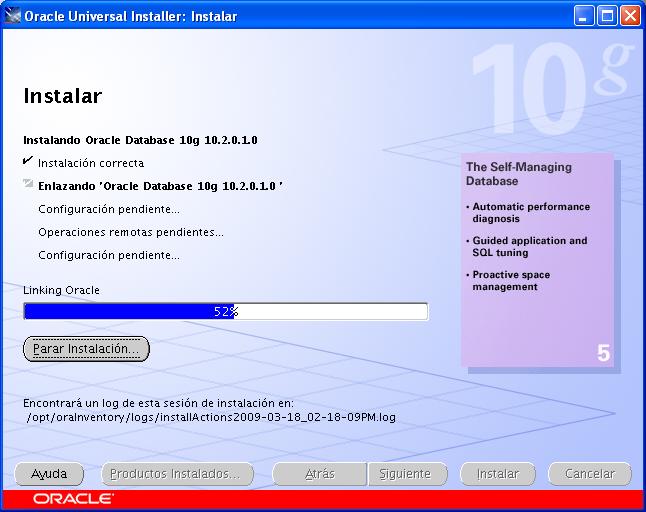Click 'Guided application and SQL tuning' bullet

[x=529, y=246]
